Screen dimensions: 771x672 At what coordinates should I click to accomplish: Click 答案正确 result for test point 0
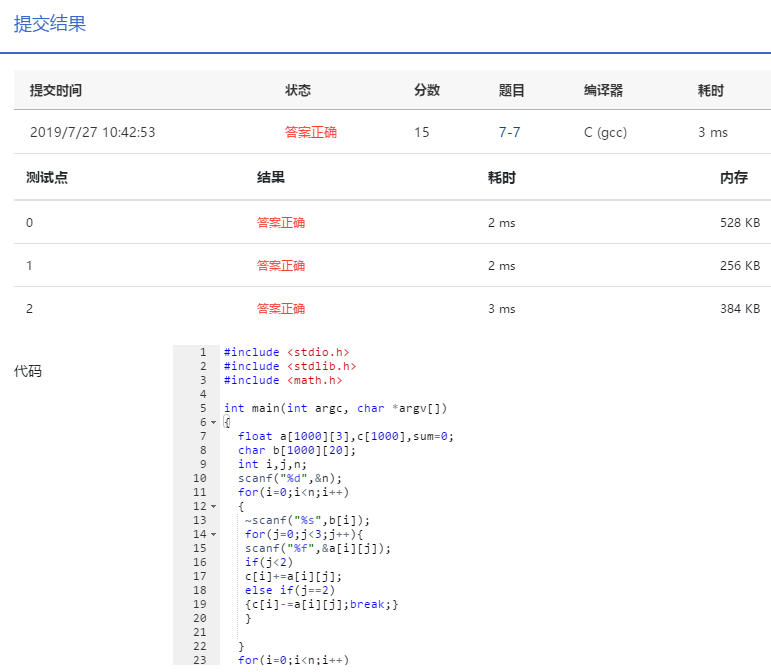pyautogui.click(x=281, y=223)
